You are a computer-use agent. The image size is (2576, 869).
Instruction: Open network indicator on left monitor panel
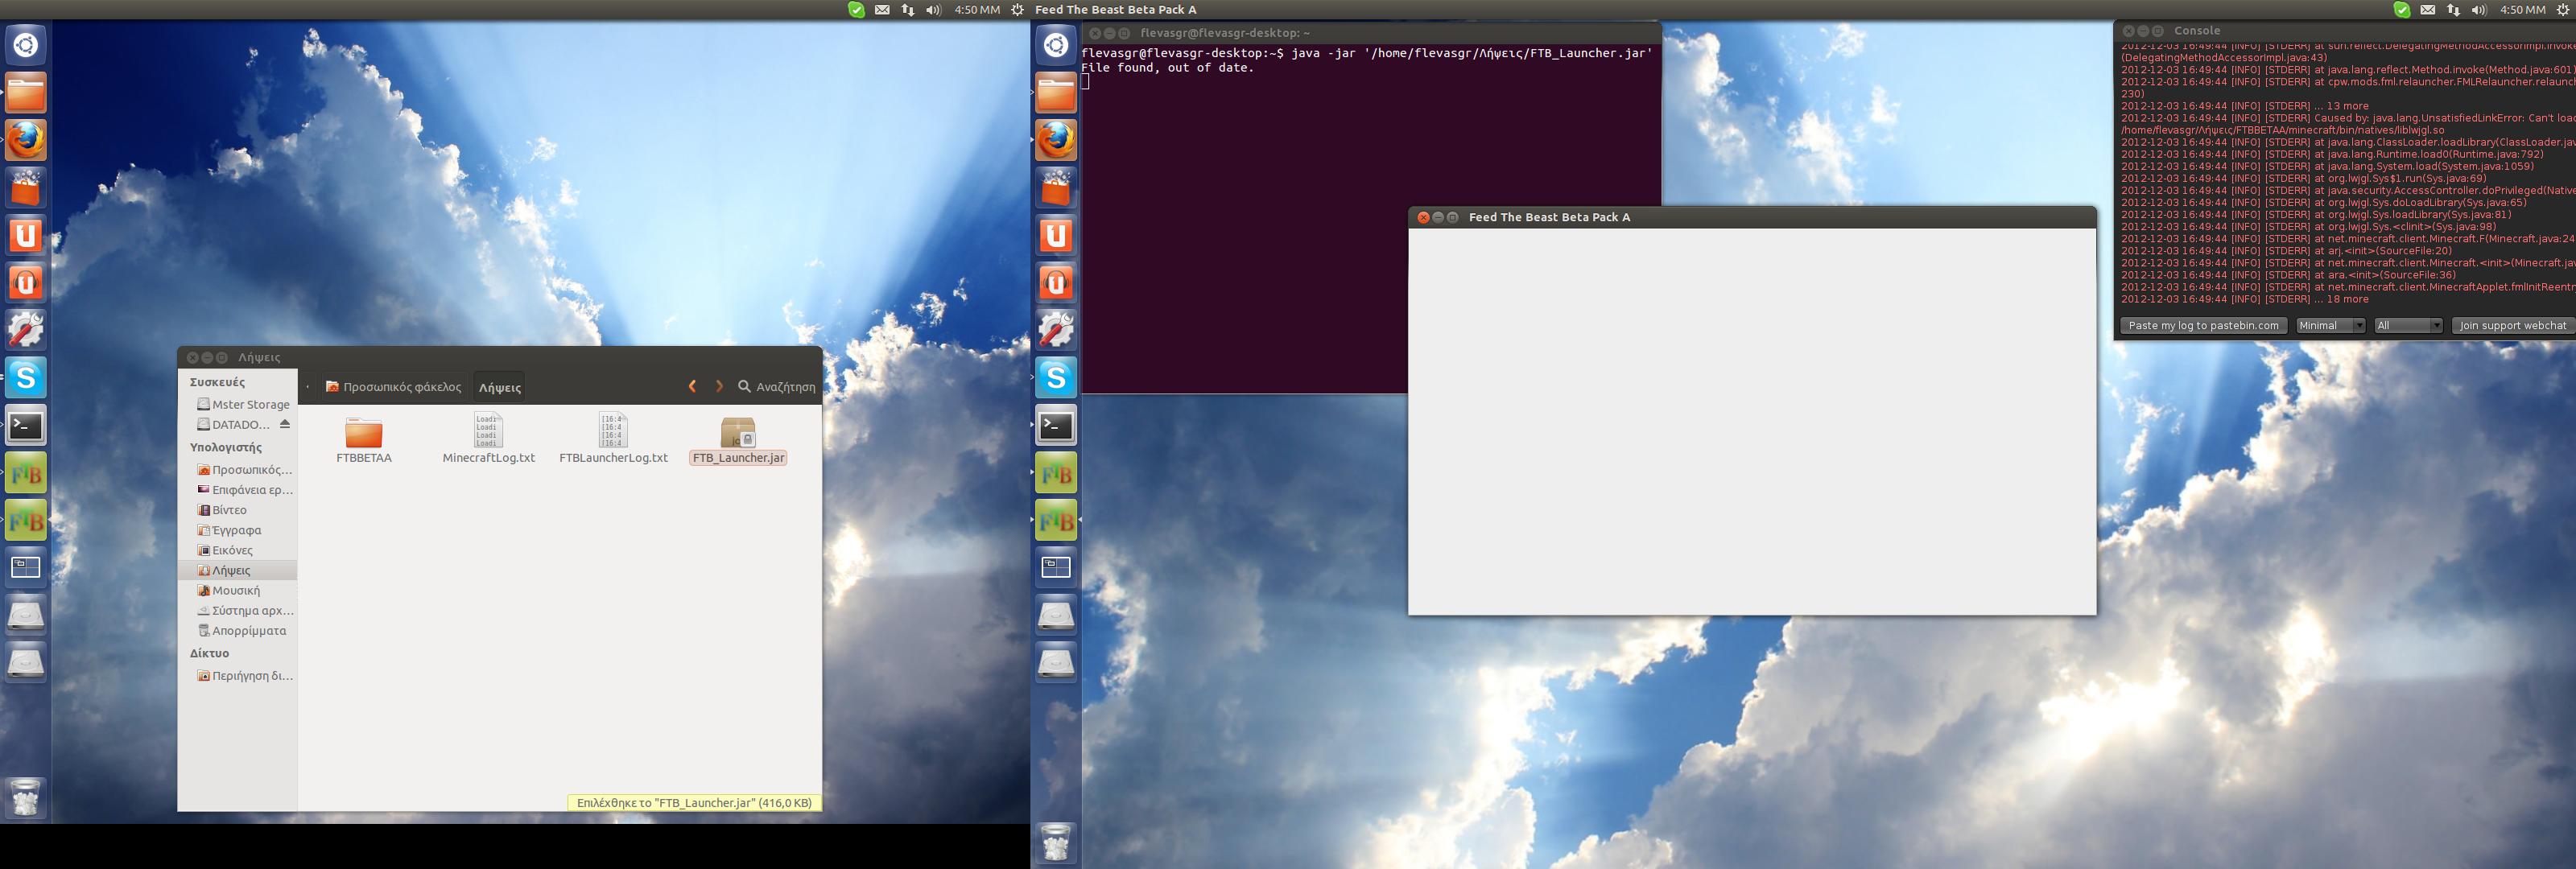click(x=908, y=9)
